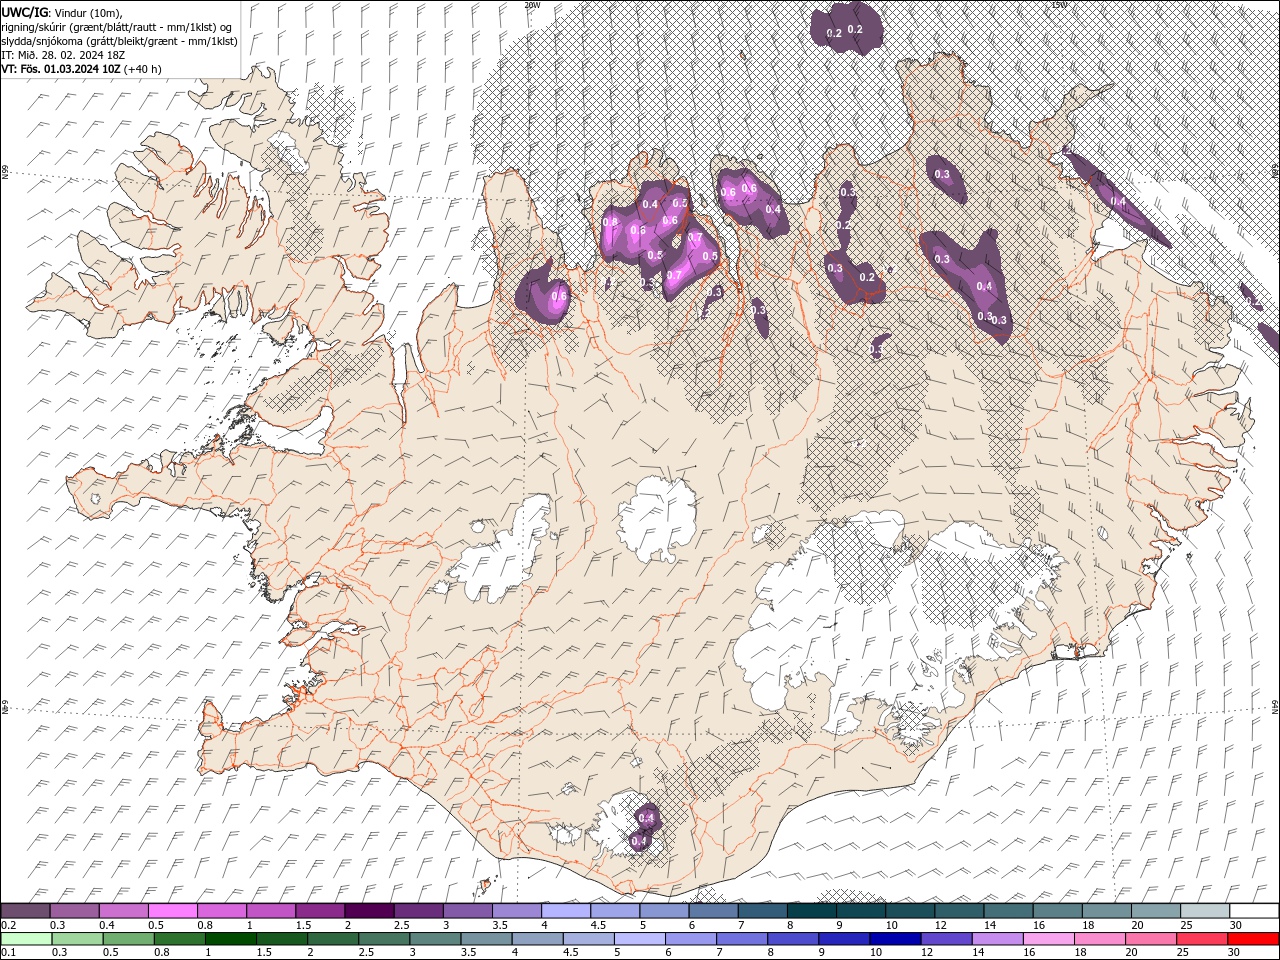
Task: Select the 20 pink swatch in the lower row
Action: [1151, 939]
